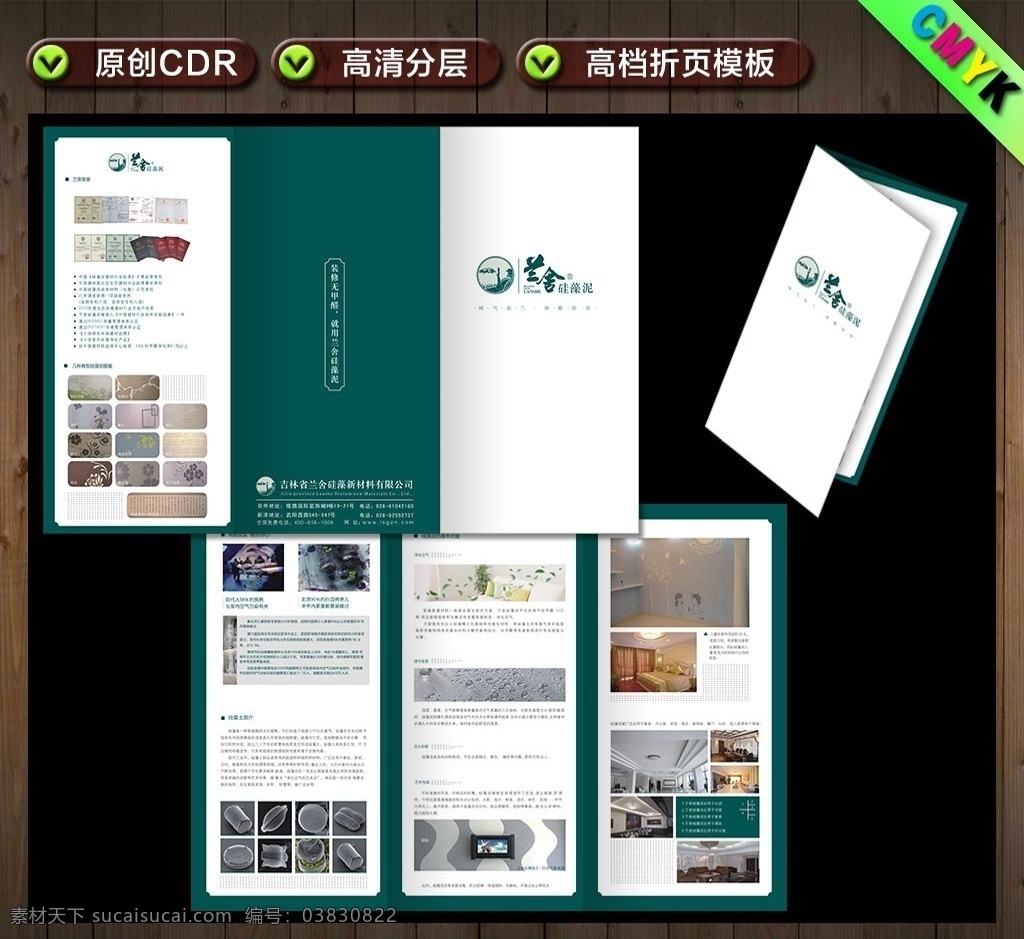Click the 硅藻土简介 heading
This screenshot has width=1024, height=939.
240,718
